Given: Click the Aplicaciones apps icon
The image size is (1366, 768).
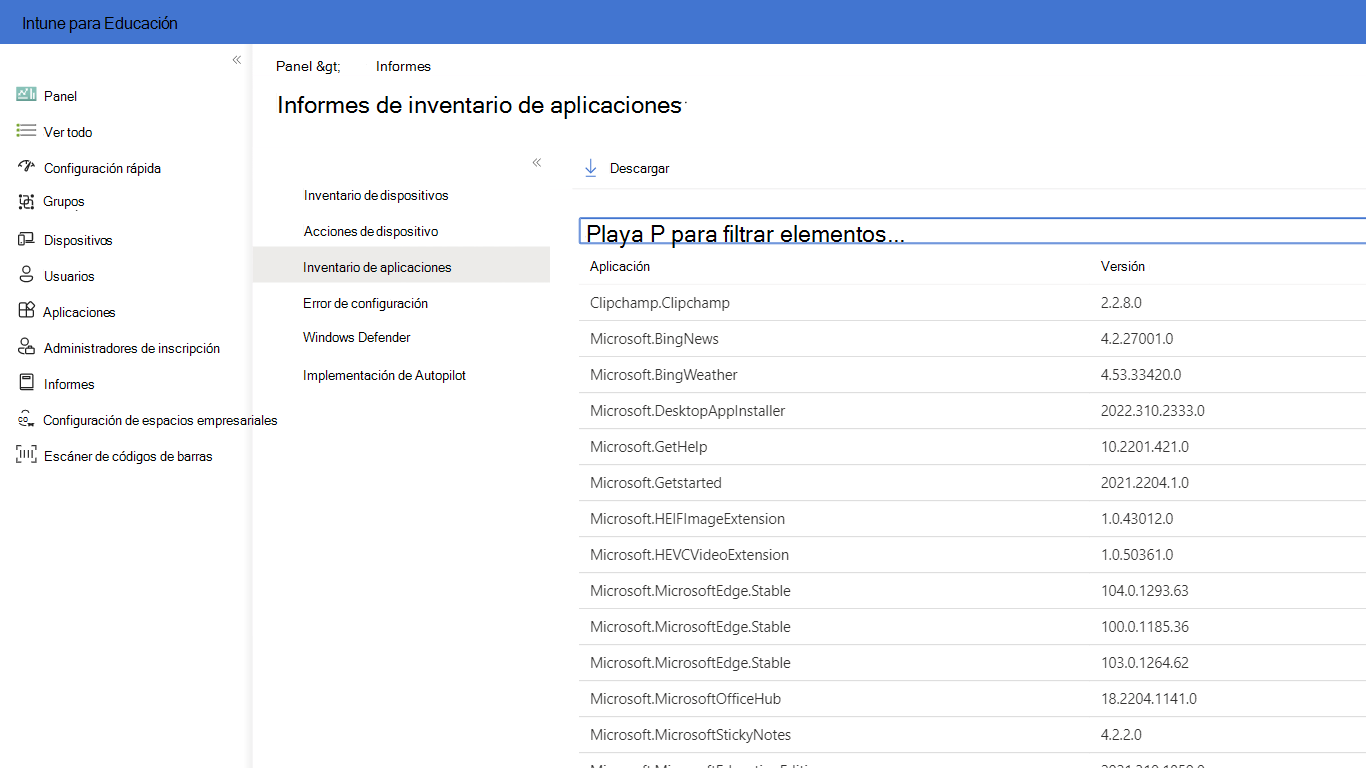Looking at the screenshot, I should tap(26, 311).
